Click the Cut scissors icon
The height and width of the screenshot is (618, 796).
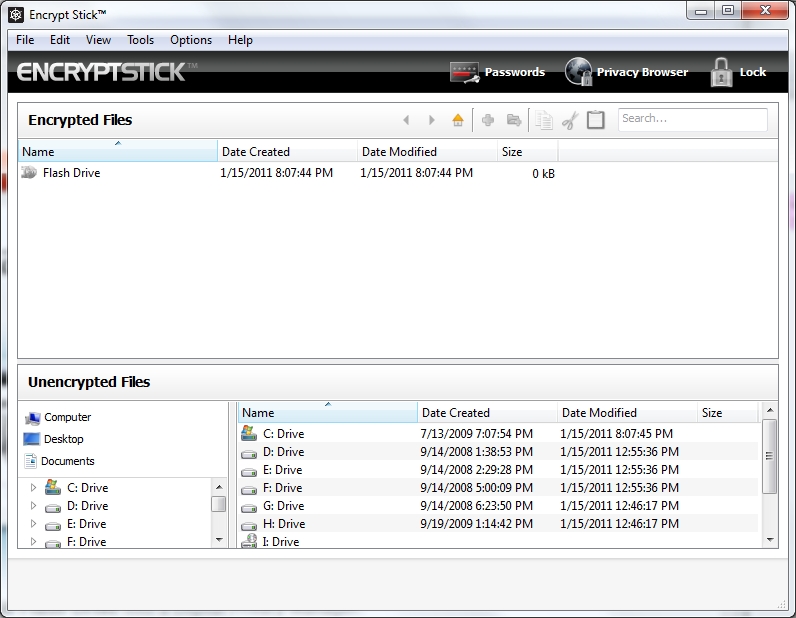coord(570,120)
